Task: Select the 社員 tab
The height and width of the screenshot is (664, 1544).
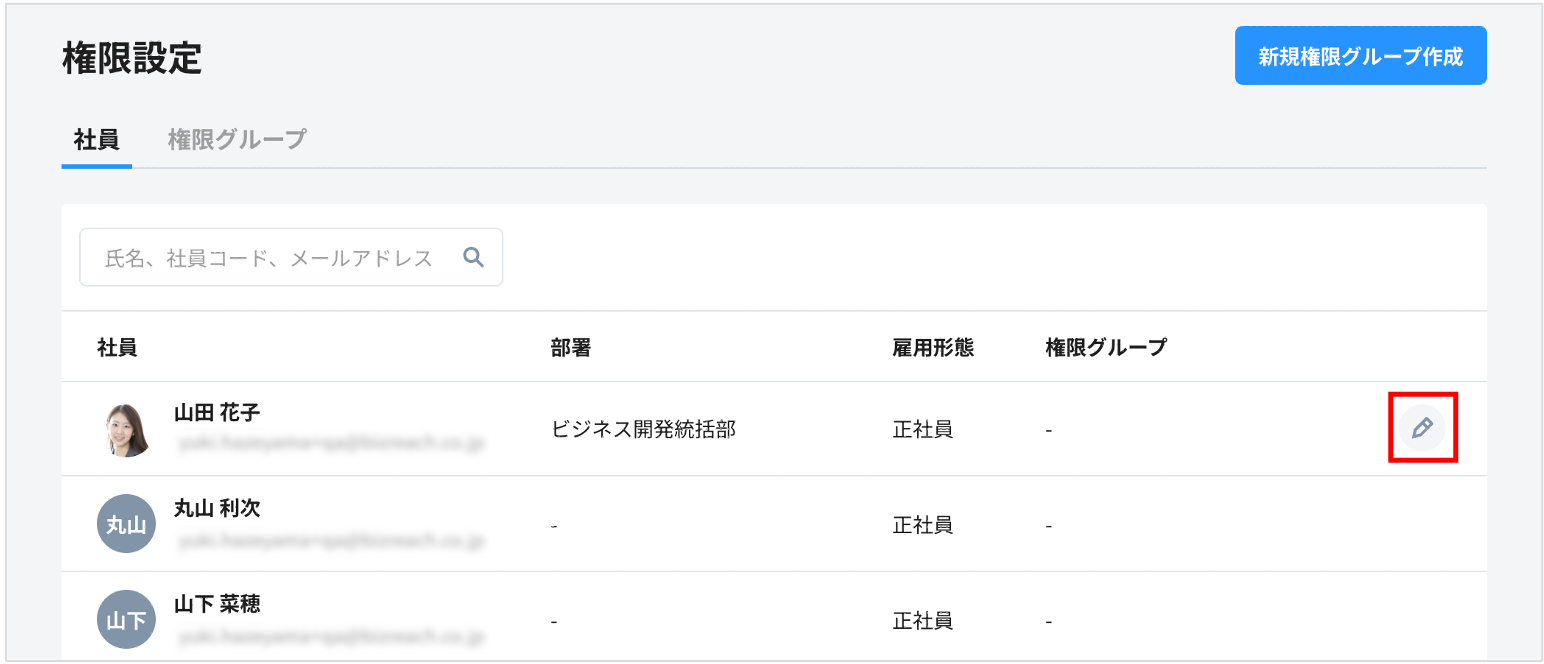Action: (x=95, y=140)
